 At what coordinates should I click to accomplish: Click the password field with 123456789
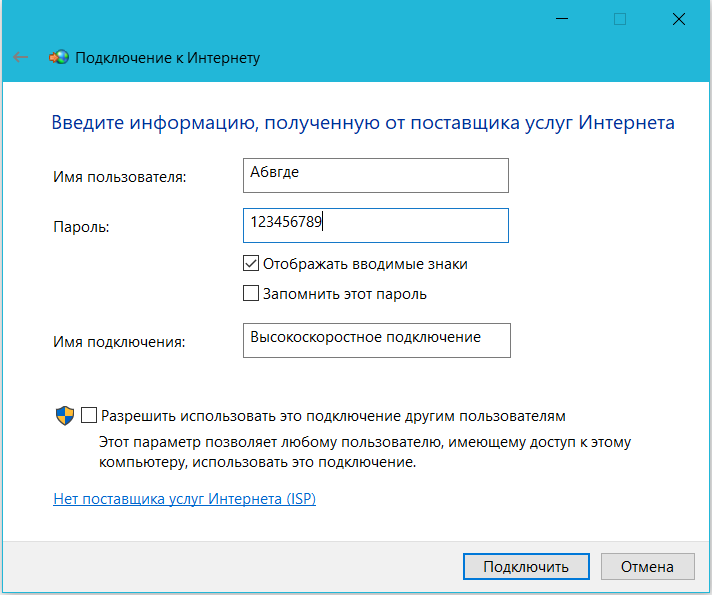[375, 225]
